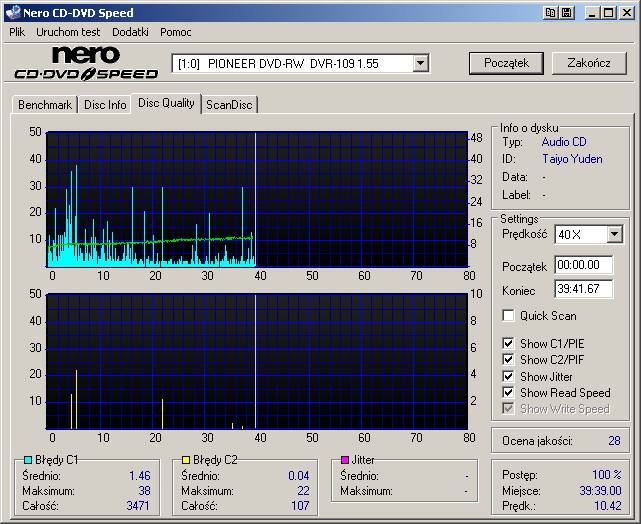This screenshot has height=524, width=641.
Task: Click the Początek 00:00.00 time field
Action: pyautogui.click(x=584, y=265)
